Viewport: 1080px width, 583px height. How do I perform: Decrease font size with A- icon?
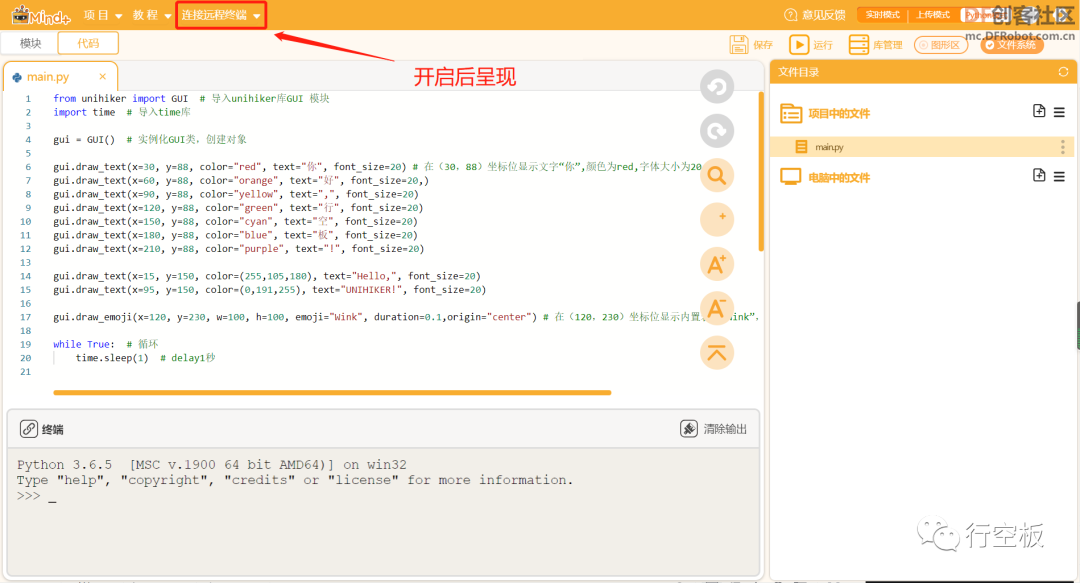pyautogui.click(x=717, y=308)
